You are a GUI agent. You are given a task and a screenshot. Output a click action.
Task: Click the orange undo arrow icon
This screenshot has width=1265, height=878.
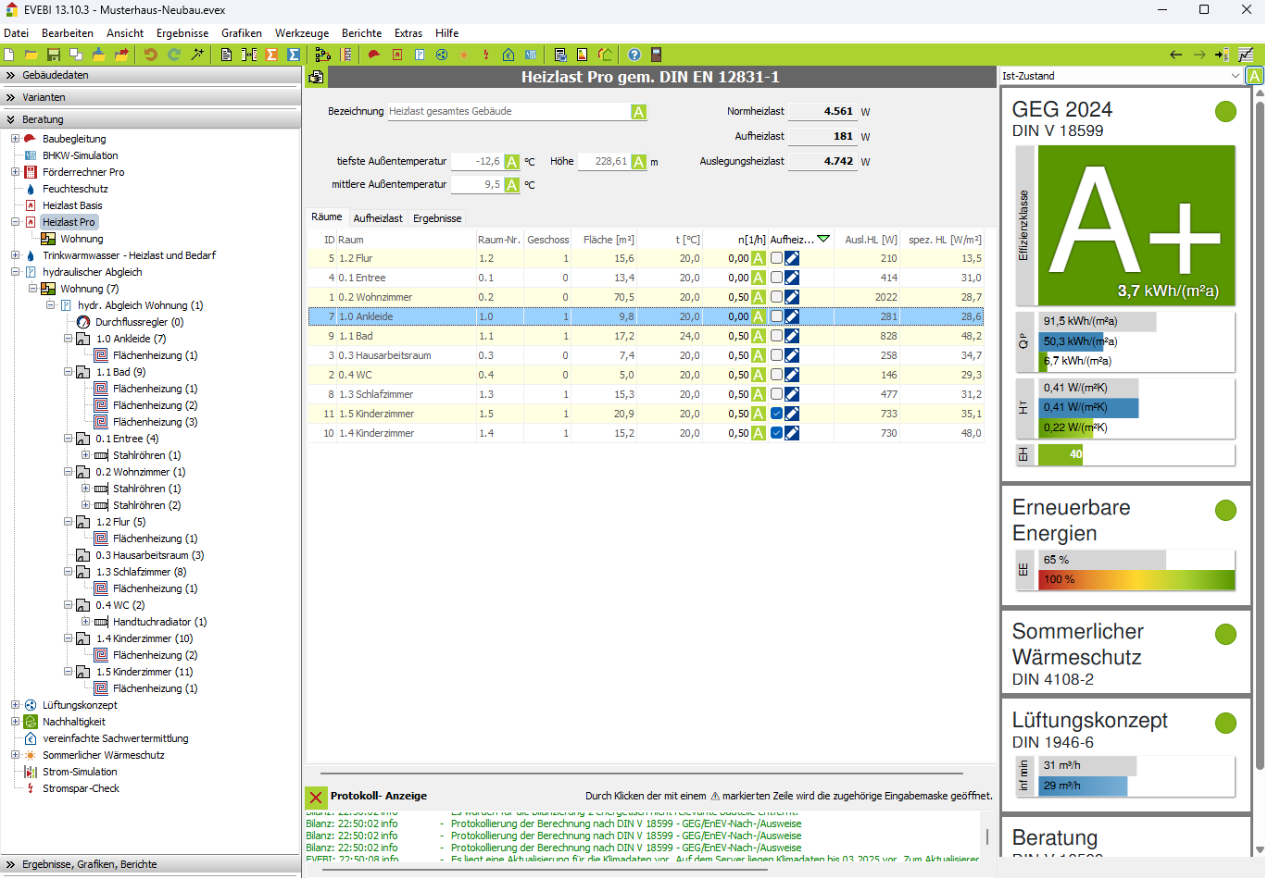[x=151, y=54]
